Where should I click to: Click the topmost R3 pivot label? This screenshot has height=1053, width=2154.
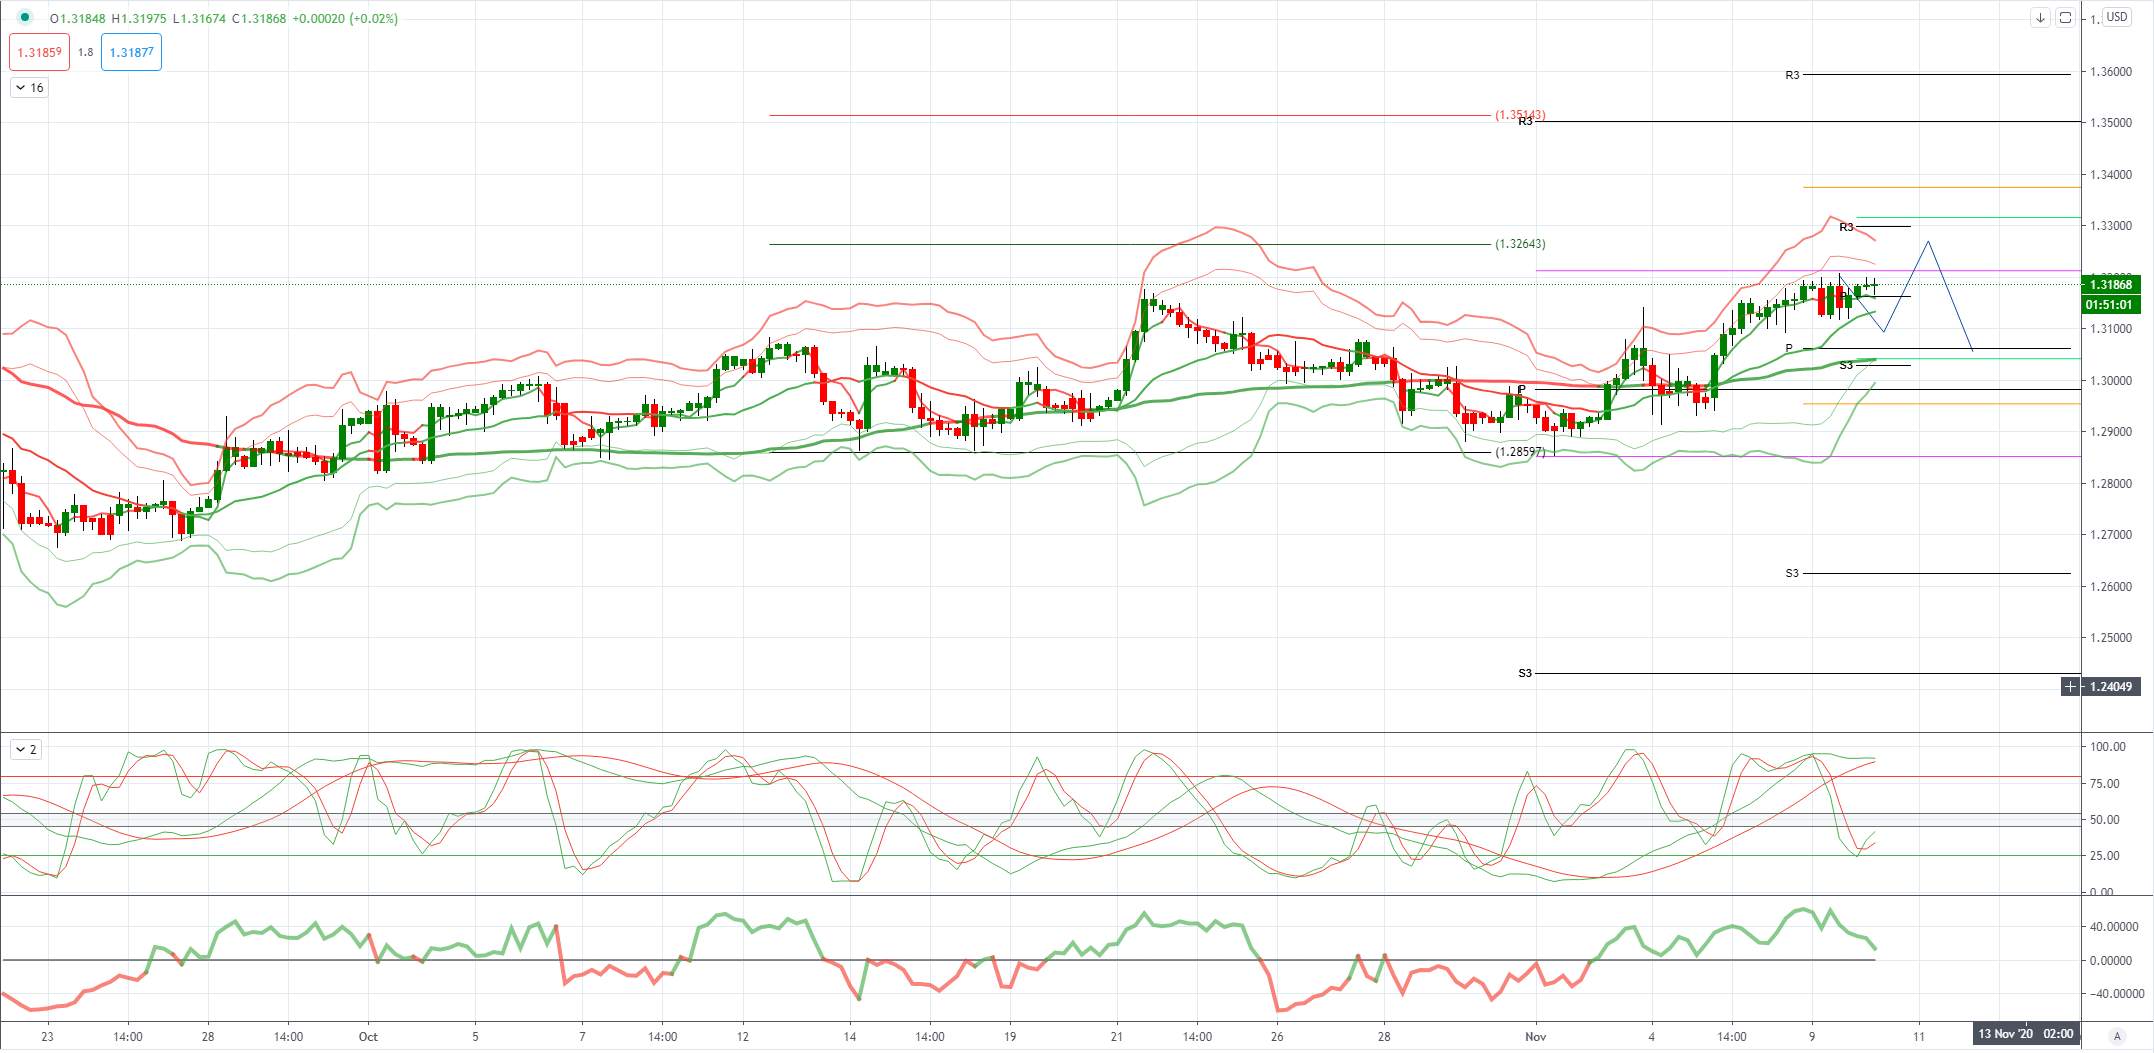click(x=1792, y=75)
